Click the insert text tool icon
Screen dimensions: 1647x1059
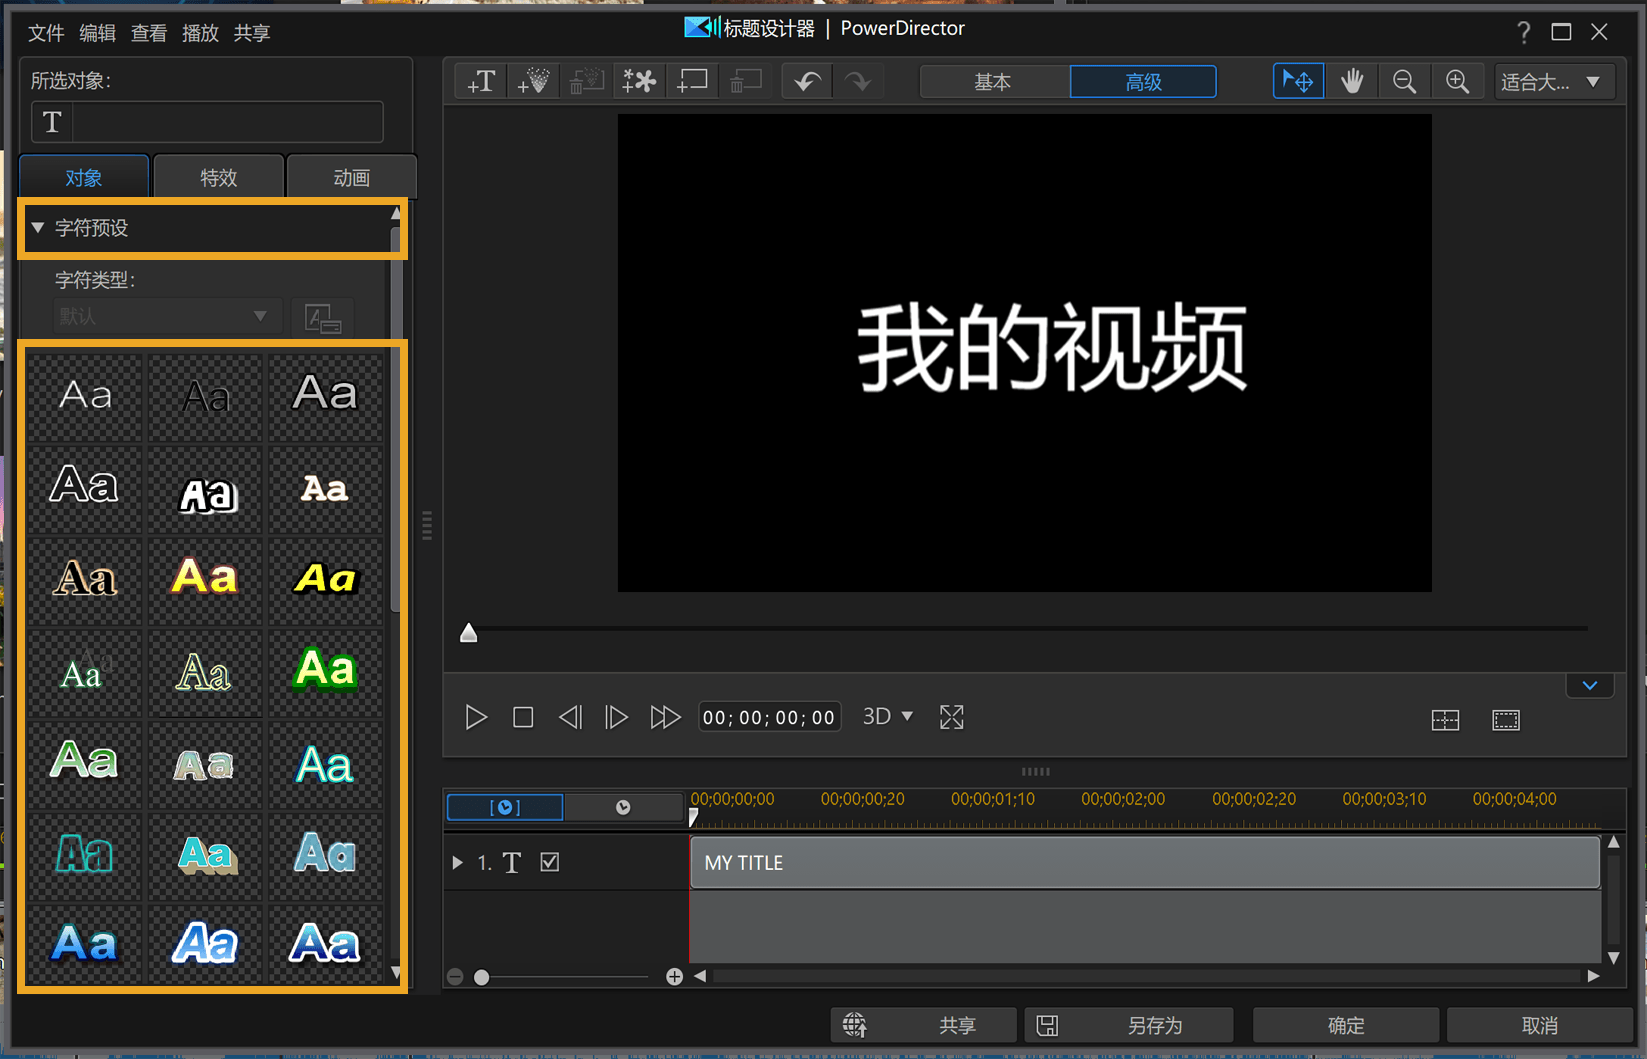point(481,82)
